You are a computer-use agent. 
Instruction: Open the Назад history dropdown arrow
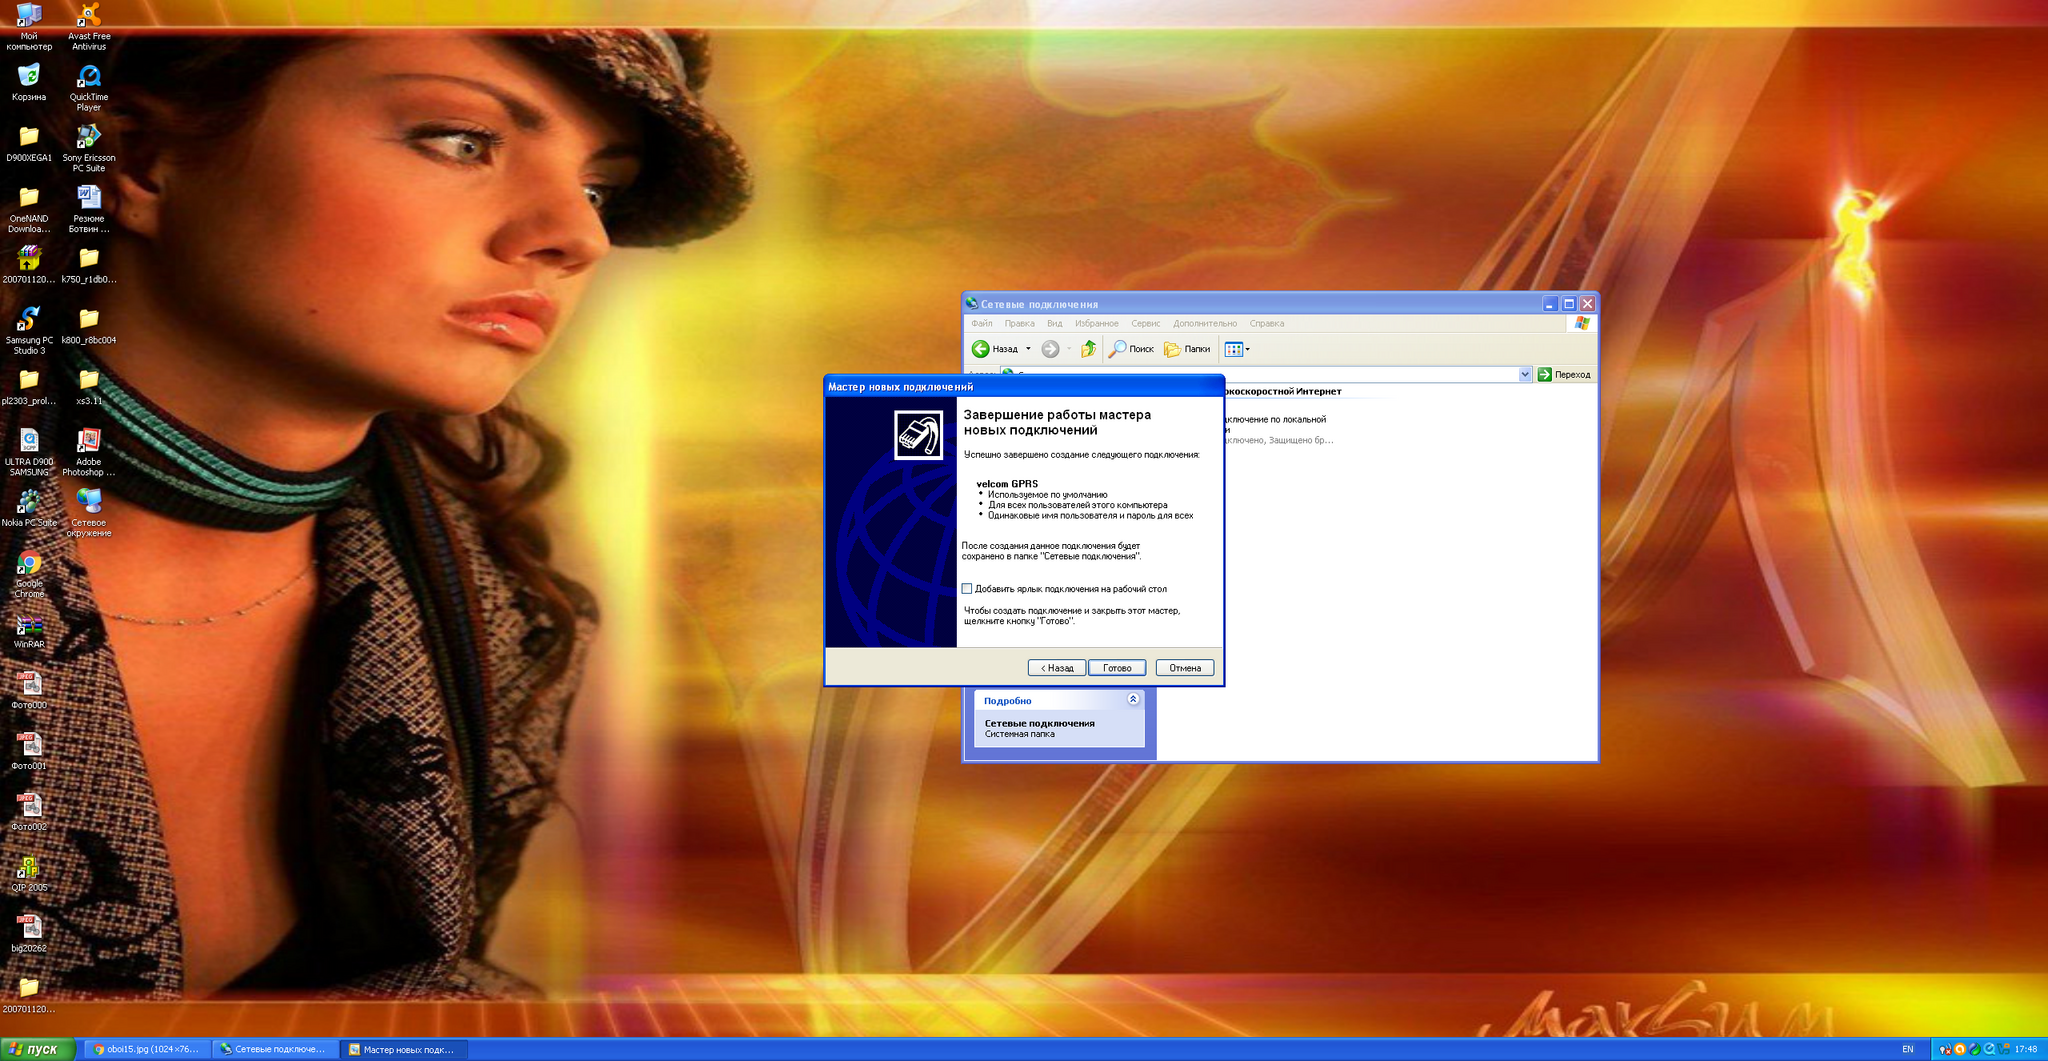(x=1028, y=349)
